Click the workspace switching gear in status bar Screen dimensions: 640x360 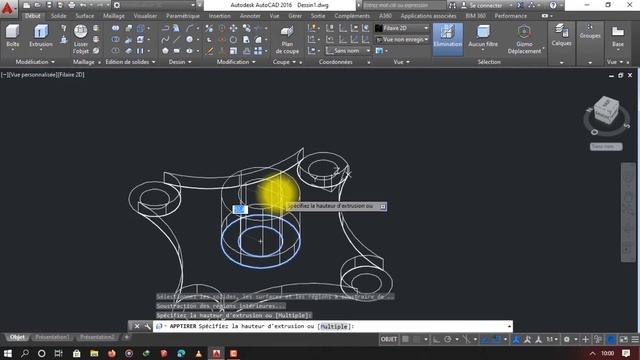567,339
